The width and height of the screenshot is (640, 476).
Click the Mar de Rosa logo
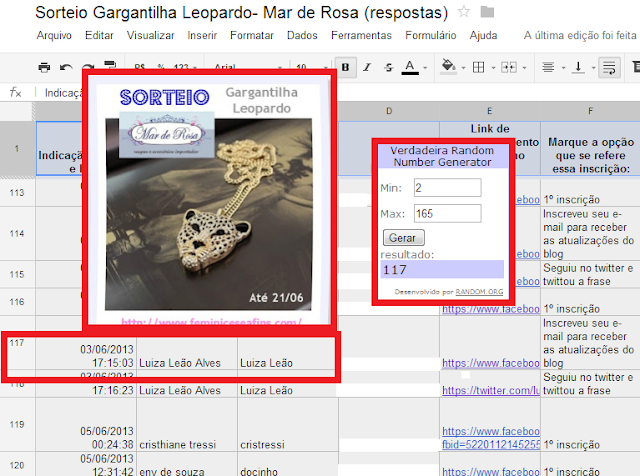(167, 135)
